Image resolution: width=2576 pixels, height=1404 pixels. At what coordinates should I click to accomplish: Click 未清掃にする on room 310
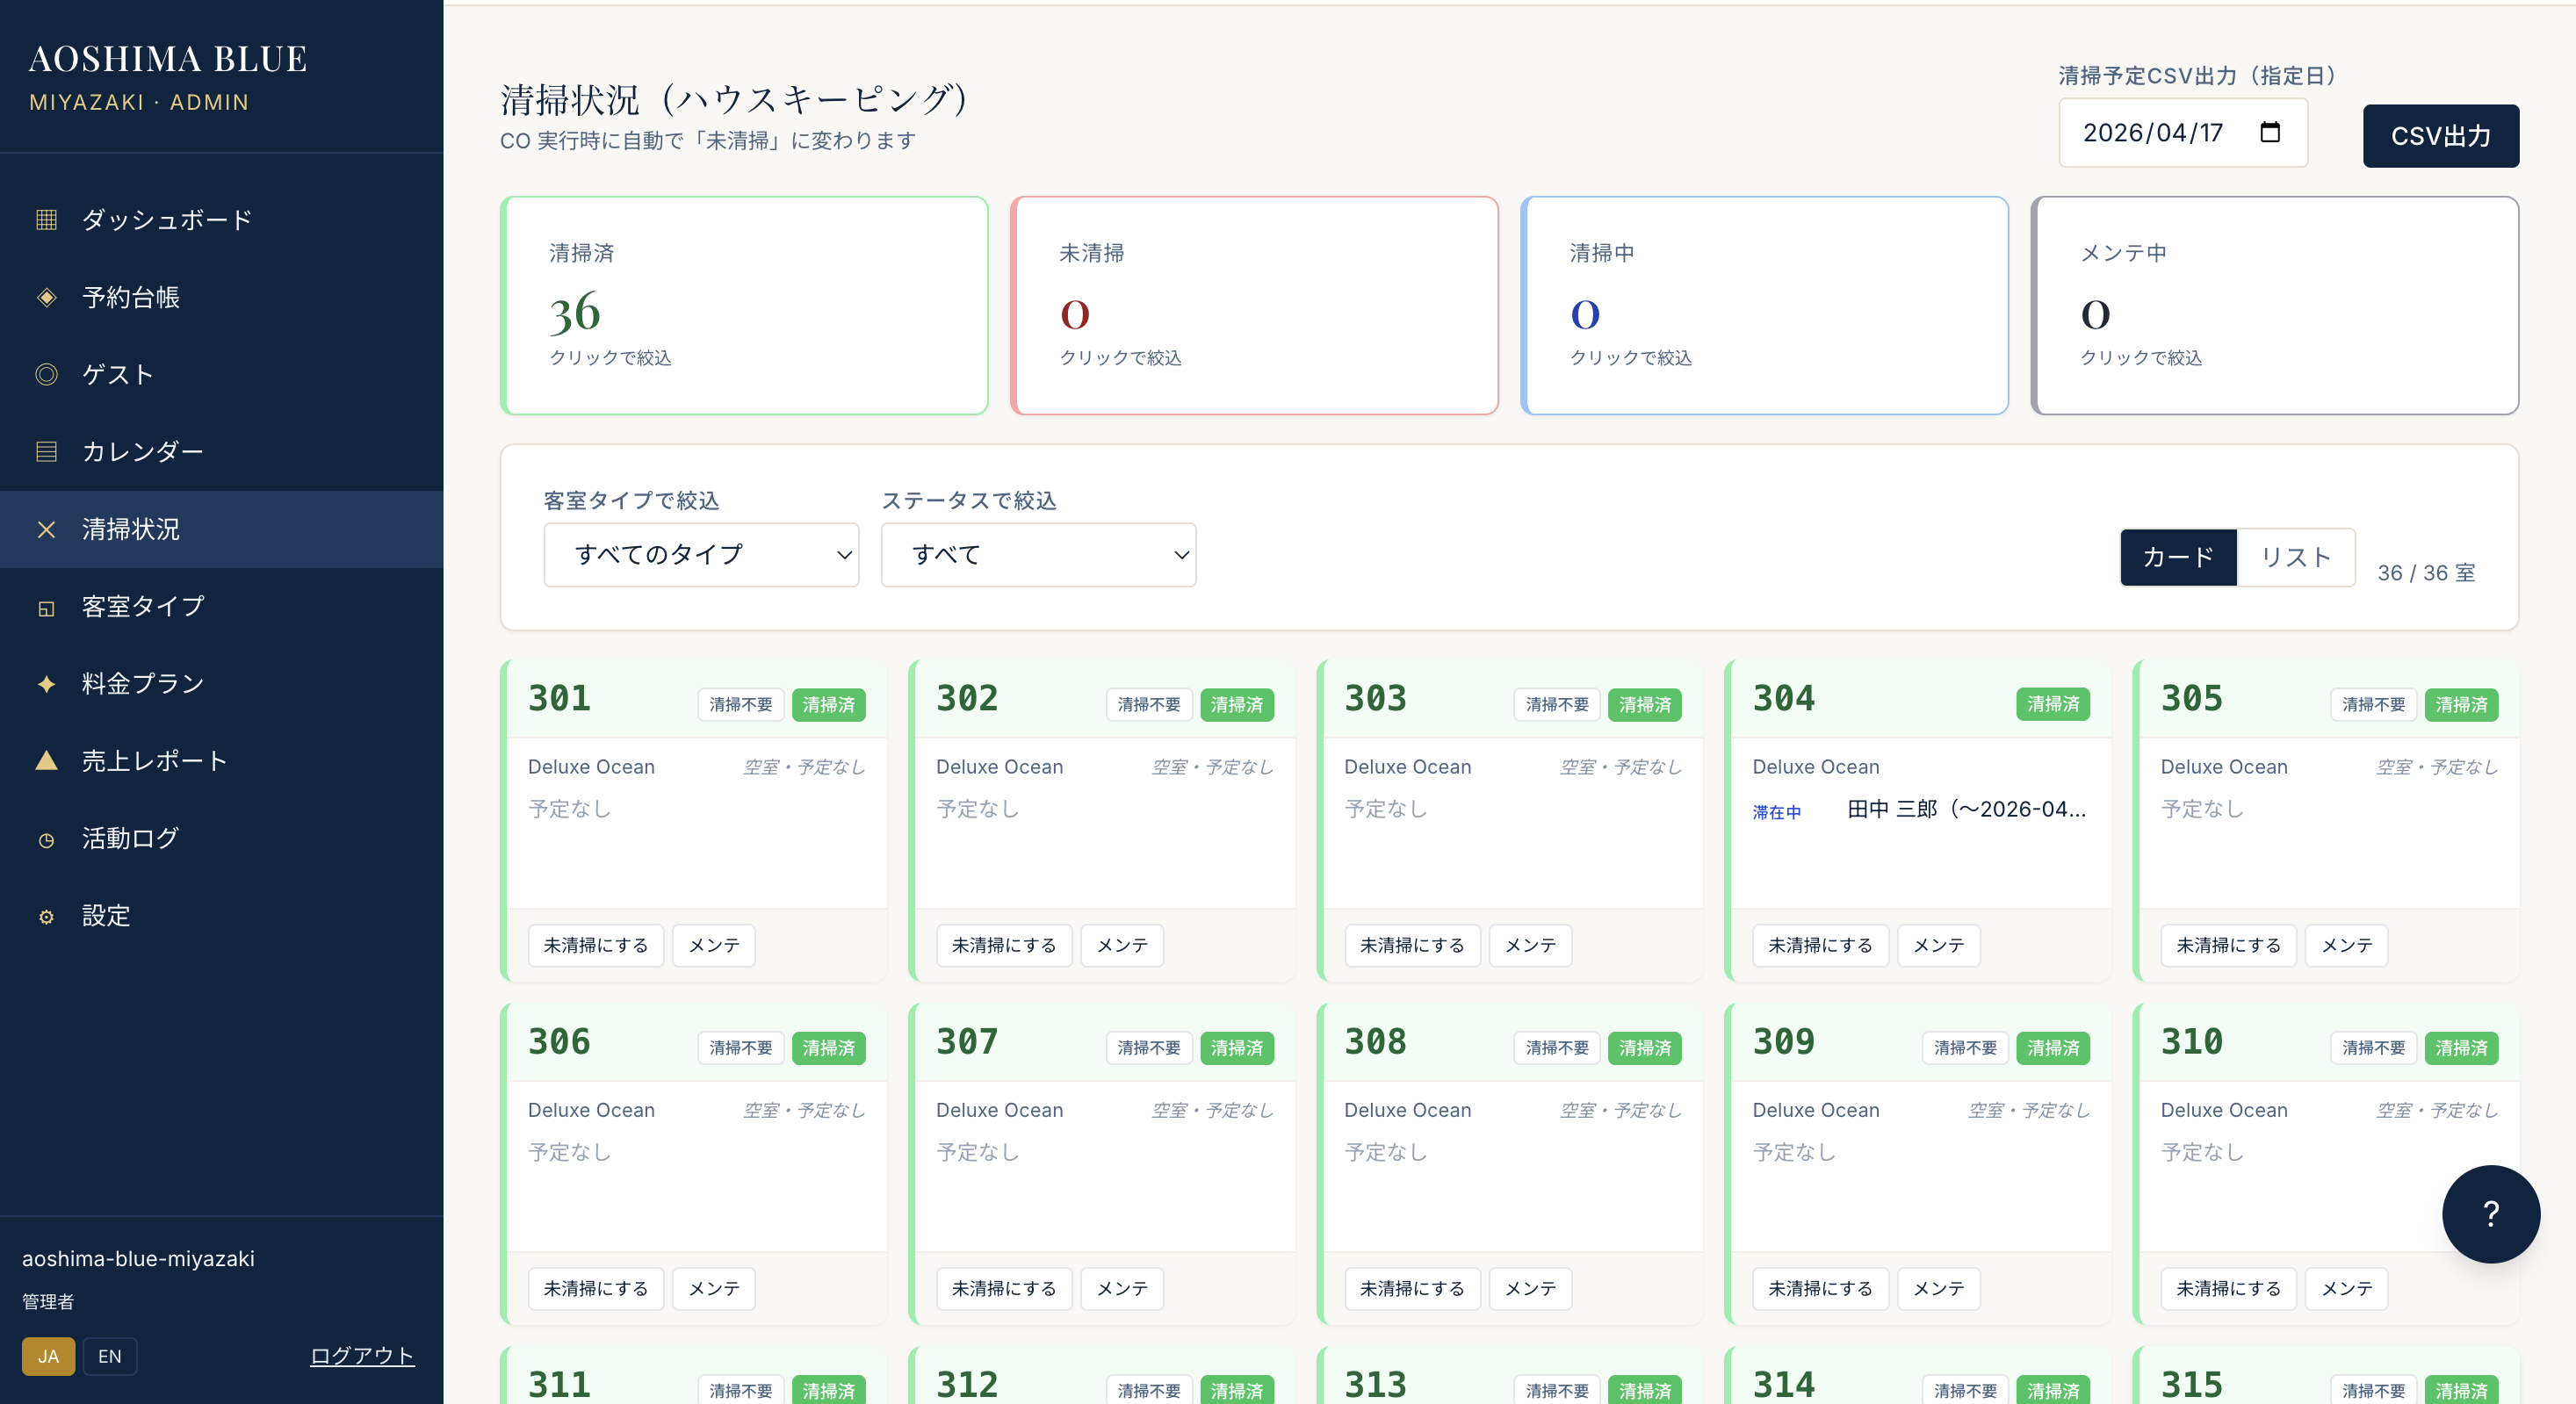tap(2228, 1288)
